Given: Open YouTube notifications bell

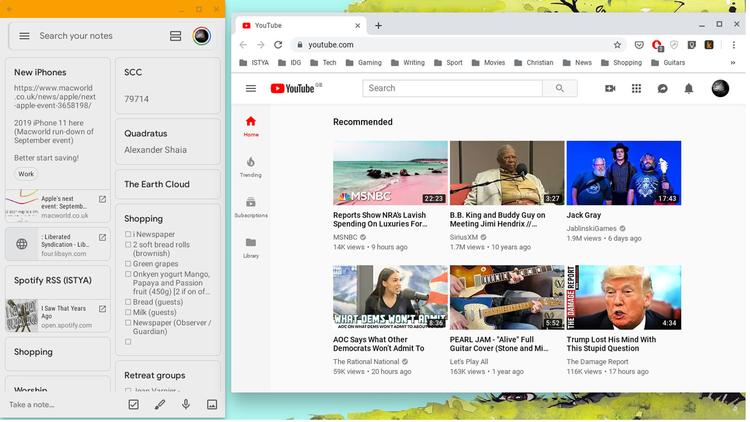Looking at the screenshot, I should pos(688,89).
